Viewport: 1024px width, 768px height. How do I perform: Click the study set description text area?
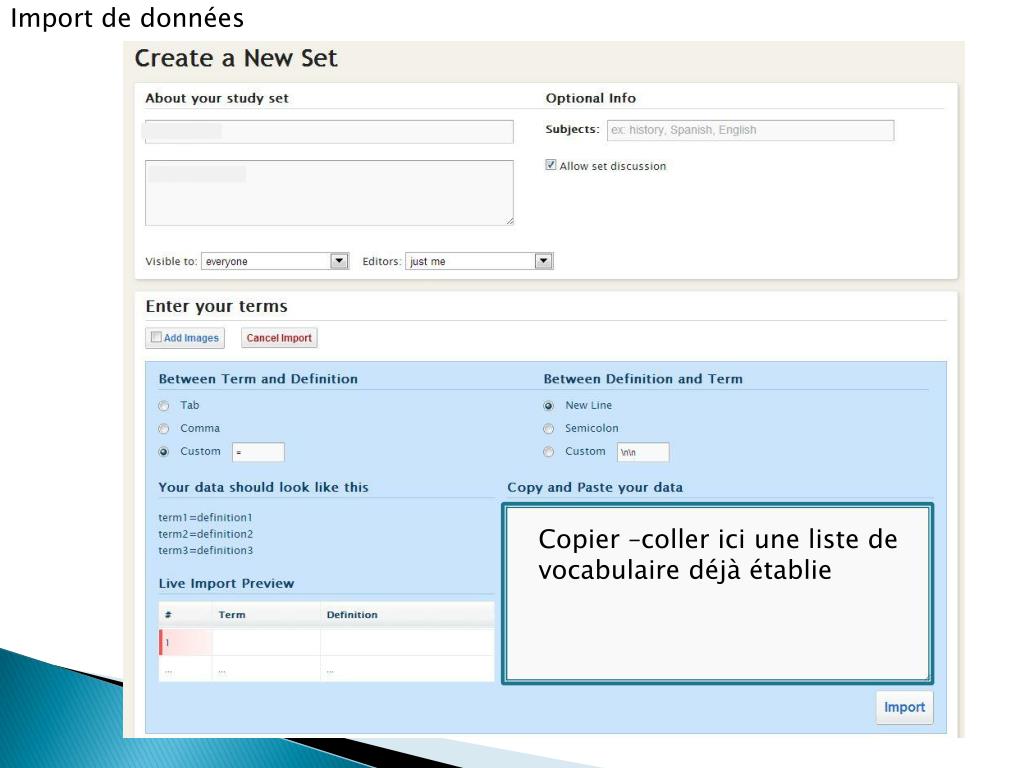click(329, 193)
